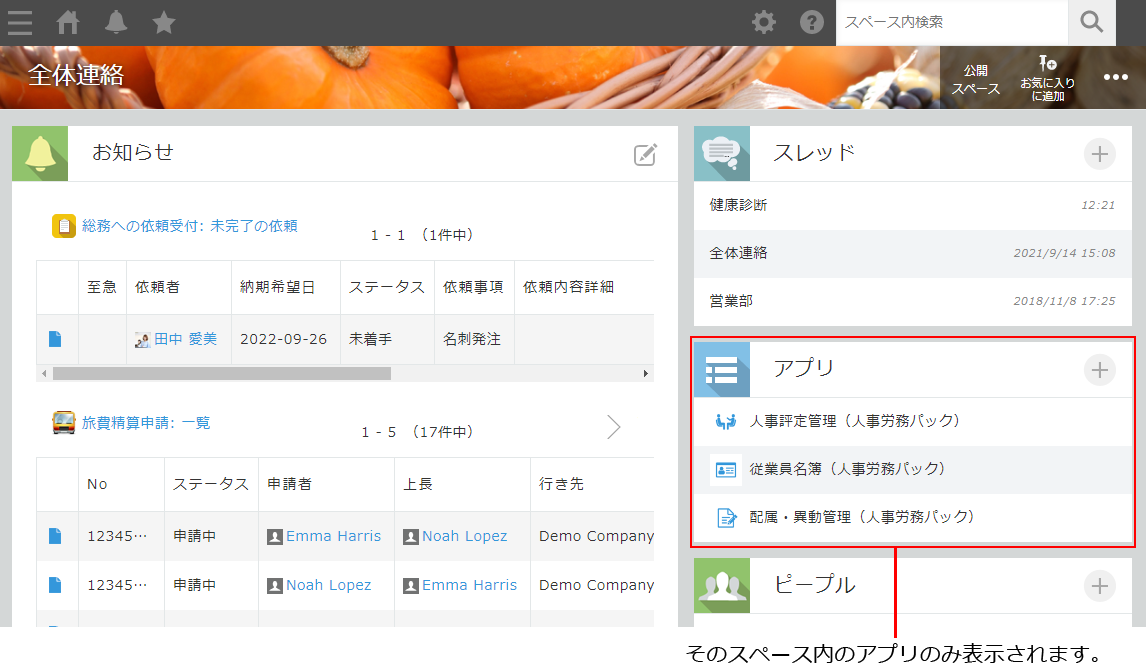
Task: Go to next page of 旅費精算申請 list
Action: tap(614, 428)
